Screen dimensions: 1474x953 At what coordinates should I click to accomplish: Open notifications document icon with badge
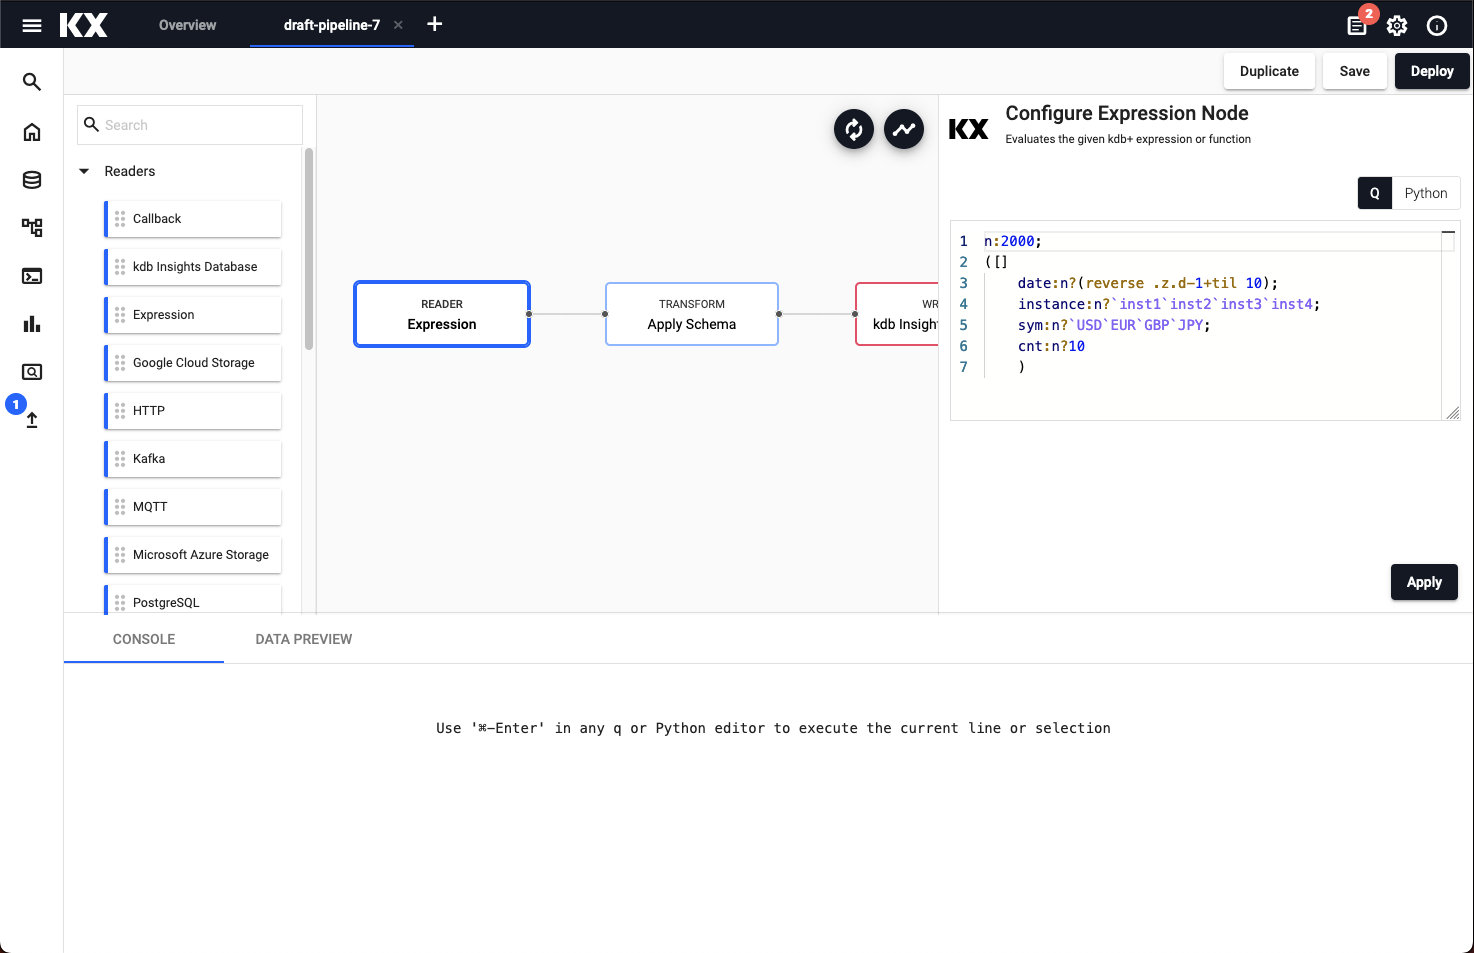[1357, 26]
